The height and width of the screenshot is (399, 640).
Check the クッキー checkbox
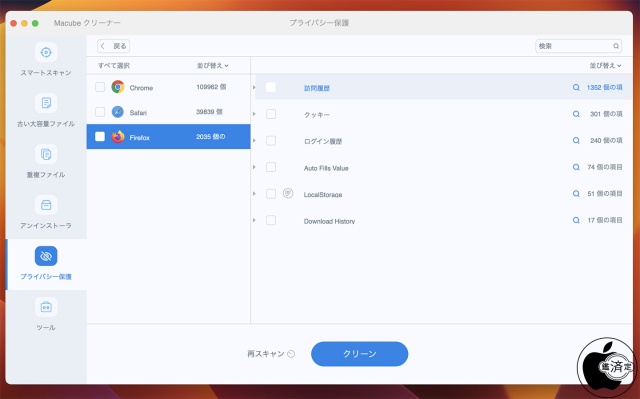click(271, 114)
